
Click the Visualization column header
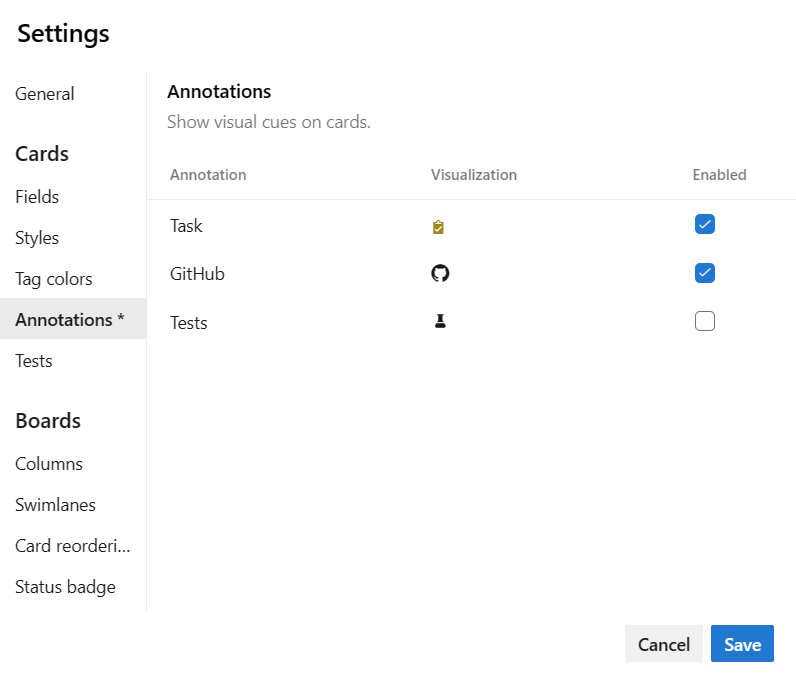click(474, 175)
